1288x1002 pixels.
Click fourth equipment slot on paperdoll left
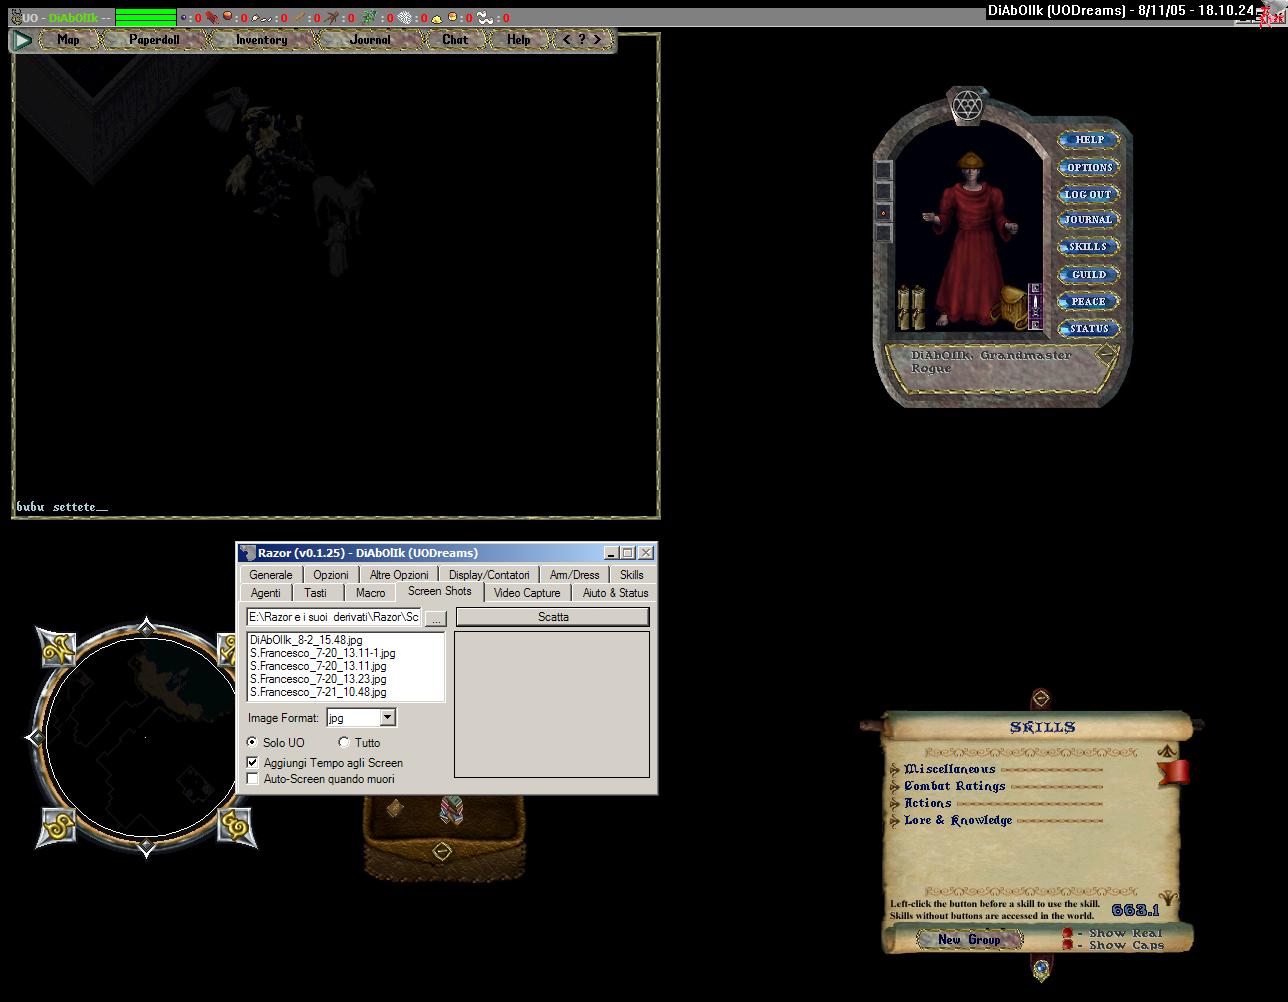pyautogui.click(x=883, y=233)
